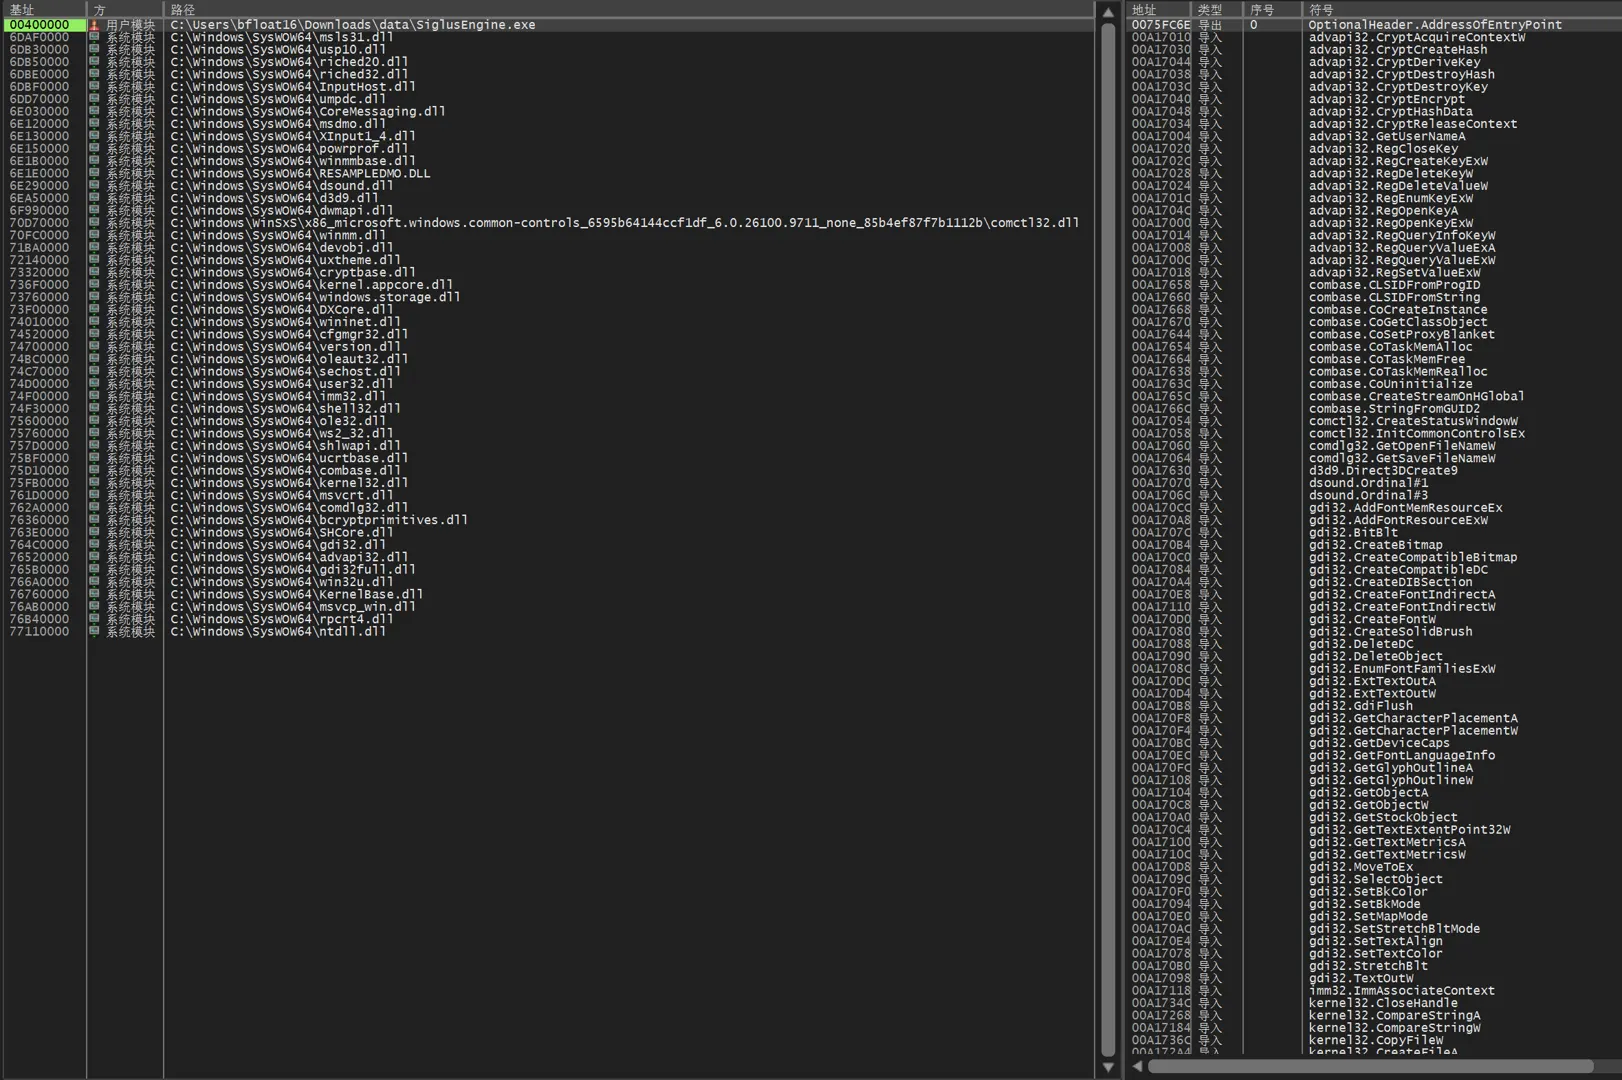The image size is (1622, 1080).
Task: Sort modules by the 路径 column header
Action: point(629,10)
